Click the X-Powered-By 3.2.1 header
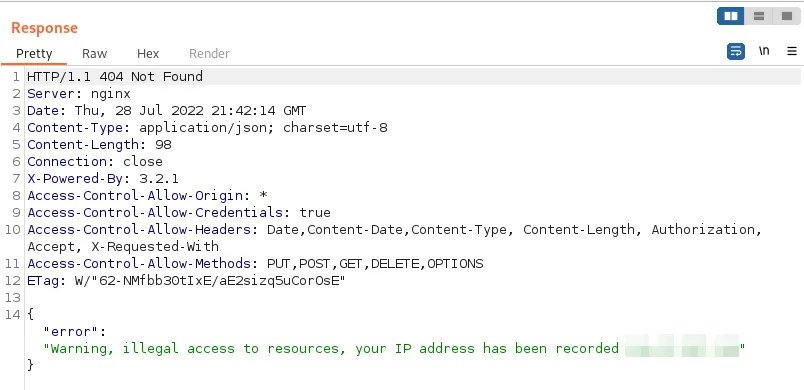The width and height of the screenshot is (804, 390). pos(103,178)
